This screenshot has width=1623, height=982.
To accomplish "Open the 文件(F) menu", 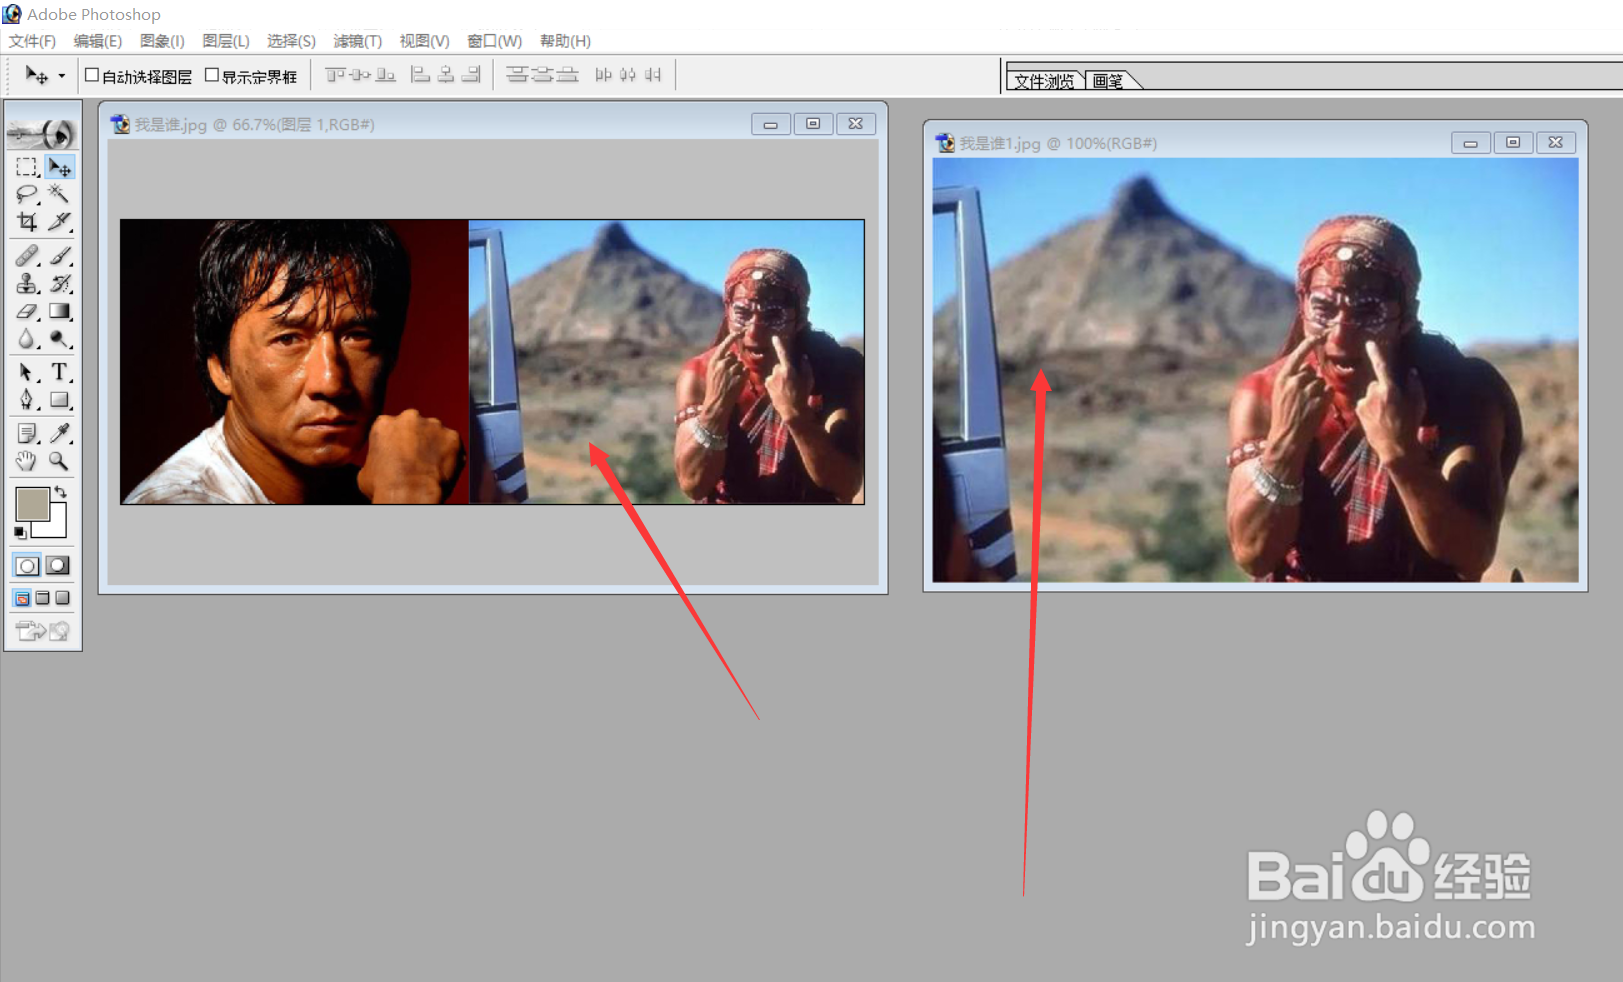I will click(x=32, y=41).
